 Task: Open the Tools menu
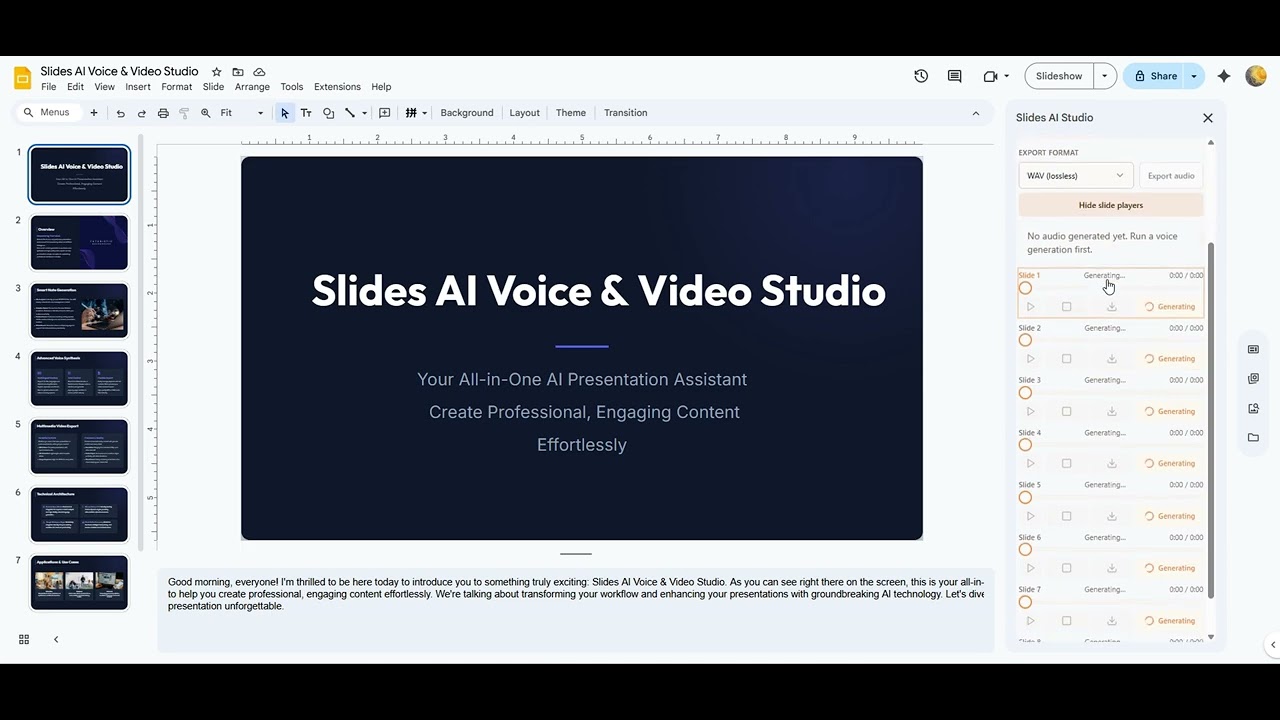[x=292, y=87]
